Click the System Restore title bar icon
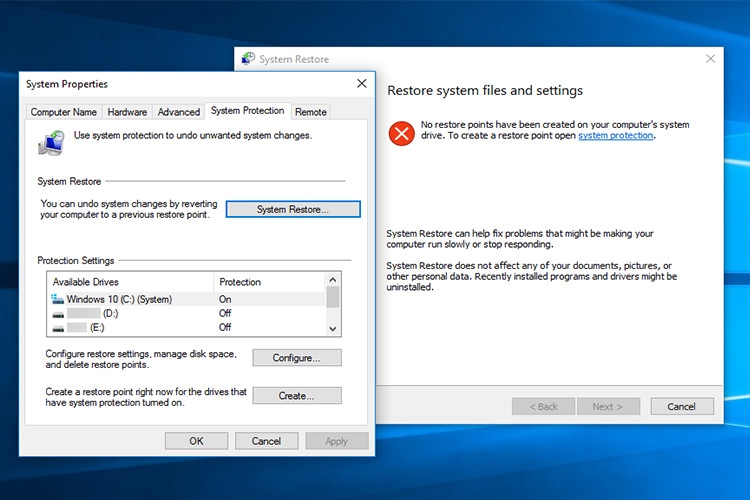Image resolution: width=750 pixels, height=500 pixels. [248, 58]
